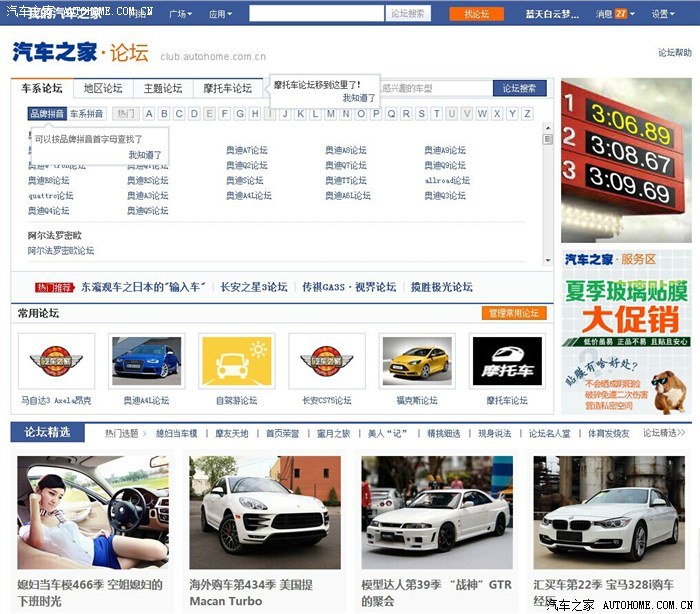The height and width of the screenshot is (614, 700).
Task: Open the 奥迪A7论坛 link
Action: point(247,150)
